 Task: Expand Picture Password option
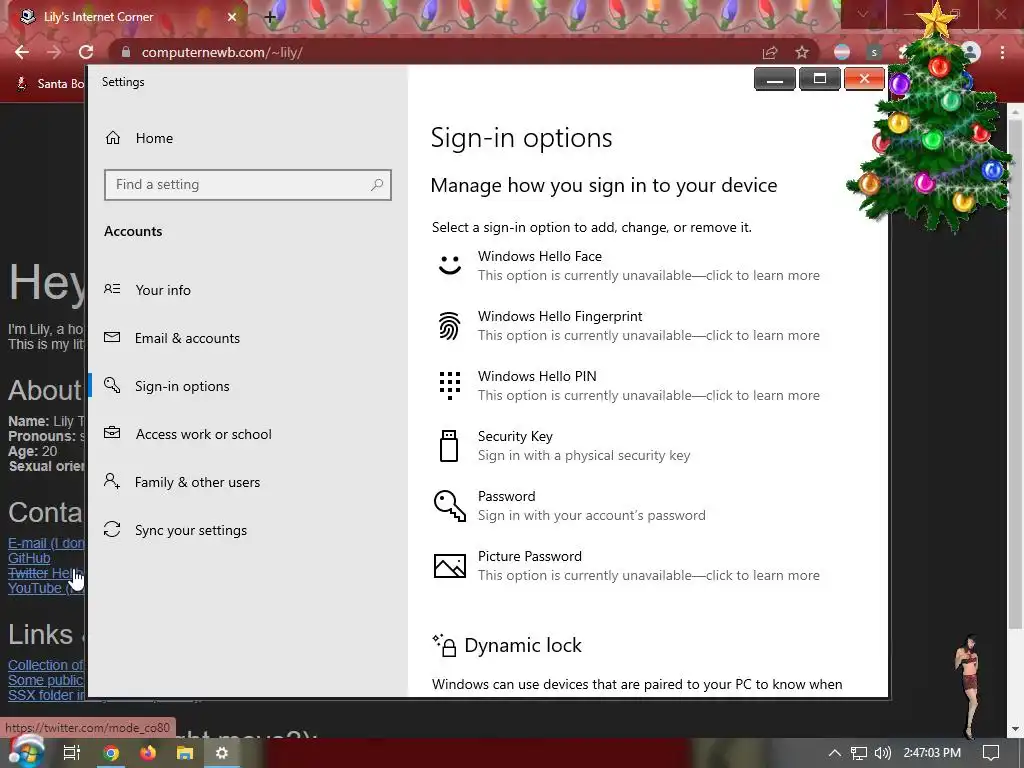click(627, 566)
